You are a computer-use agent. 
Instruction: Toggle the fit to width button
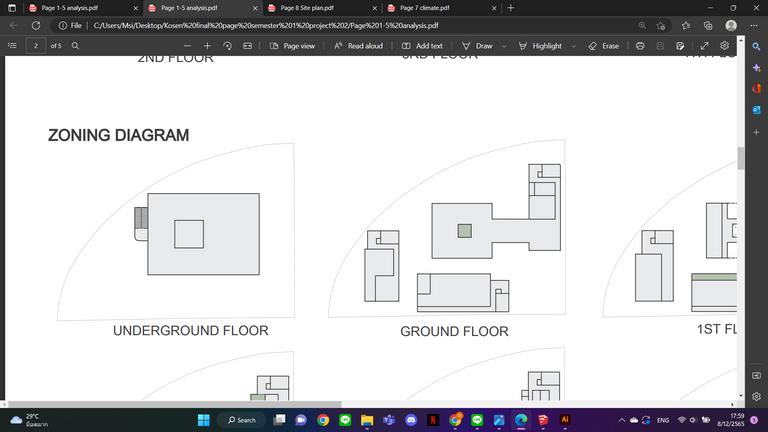tap(247, 46)
